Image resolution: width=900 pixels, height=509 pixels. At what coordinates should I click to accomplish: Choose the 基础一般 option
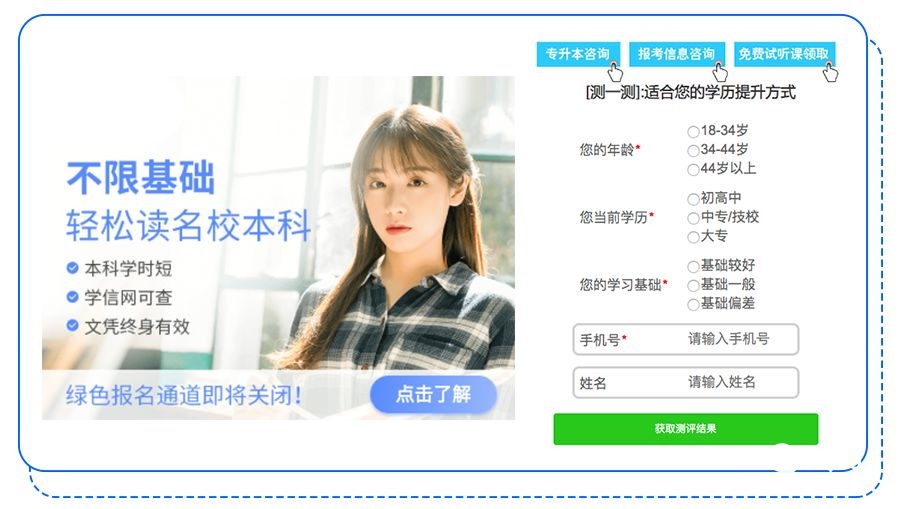coord(693,285)
